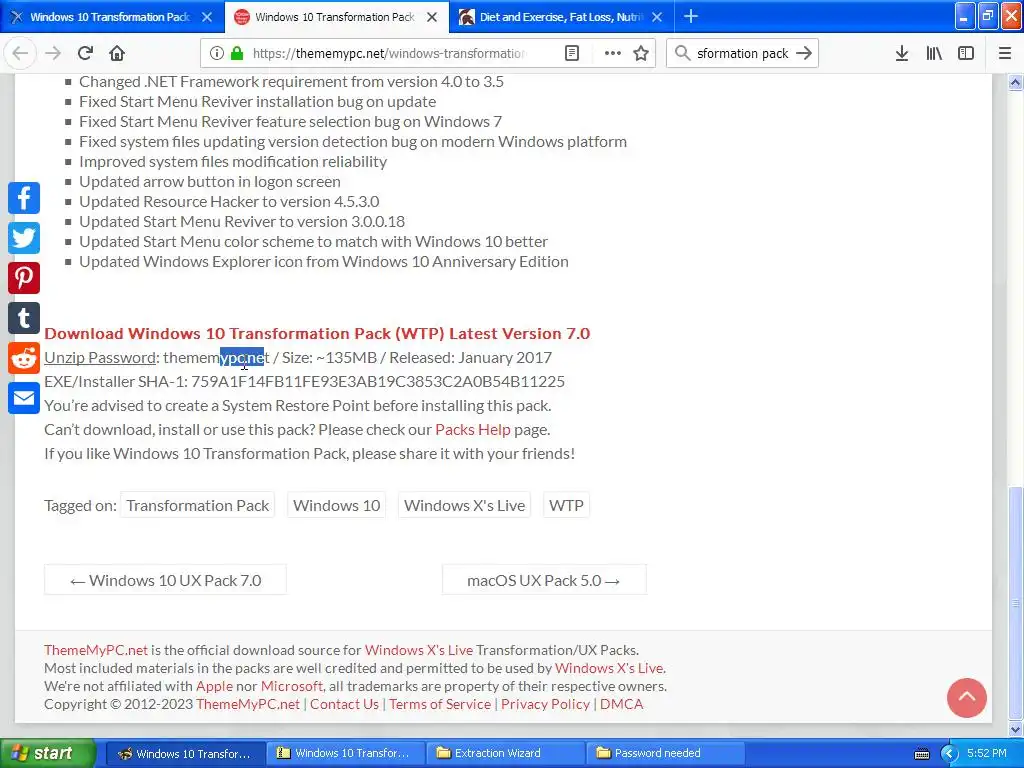Go back to the previous page
1024x768 pixels.
click(20, 54)
